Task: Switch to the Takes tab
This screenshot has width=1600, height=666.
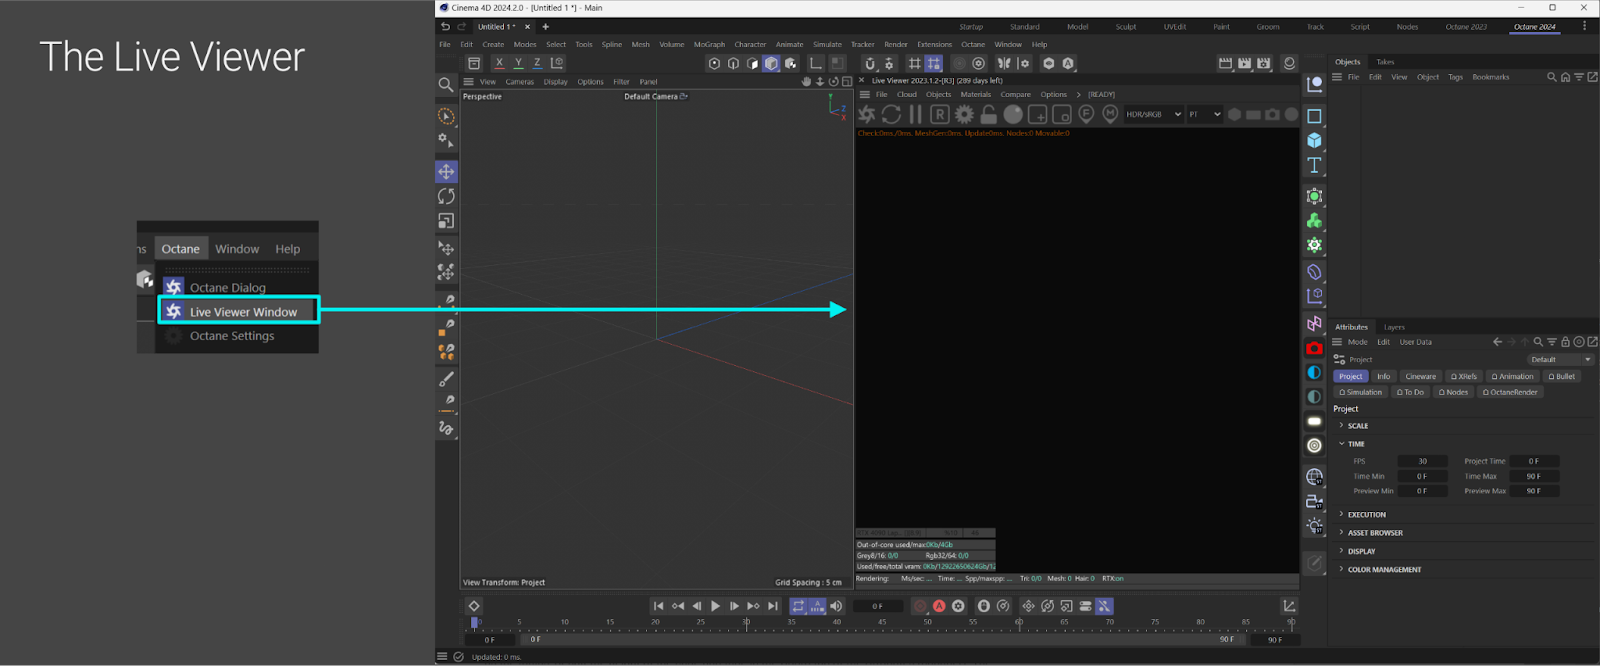Action: point(1385,62)
